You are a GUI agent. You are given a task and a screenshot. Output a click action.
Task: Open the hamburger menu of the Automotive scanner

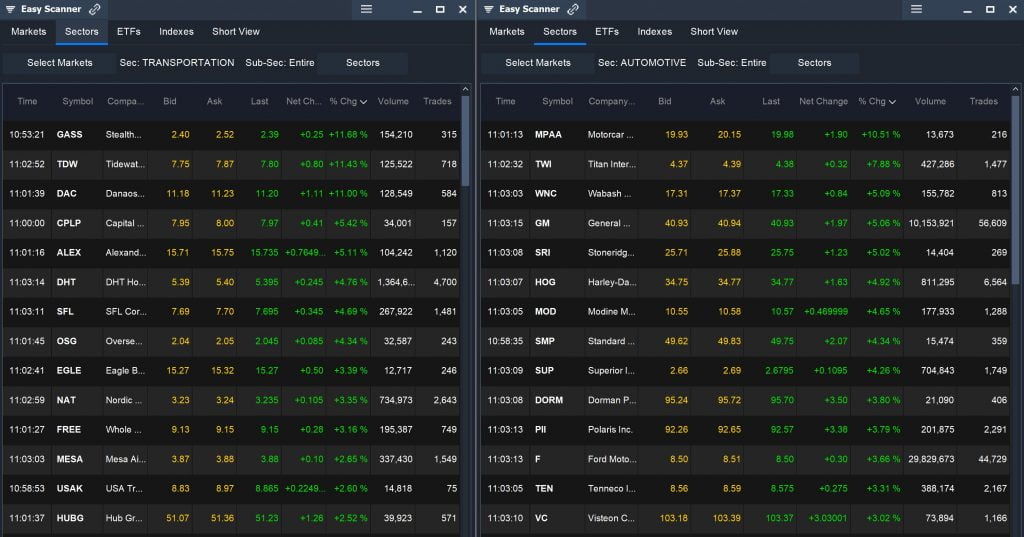(917, 9)
